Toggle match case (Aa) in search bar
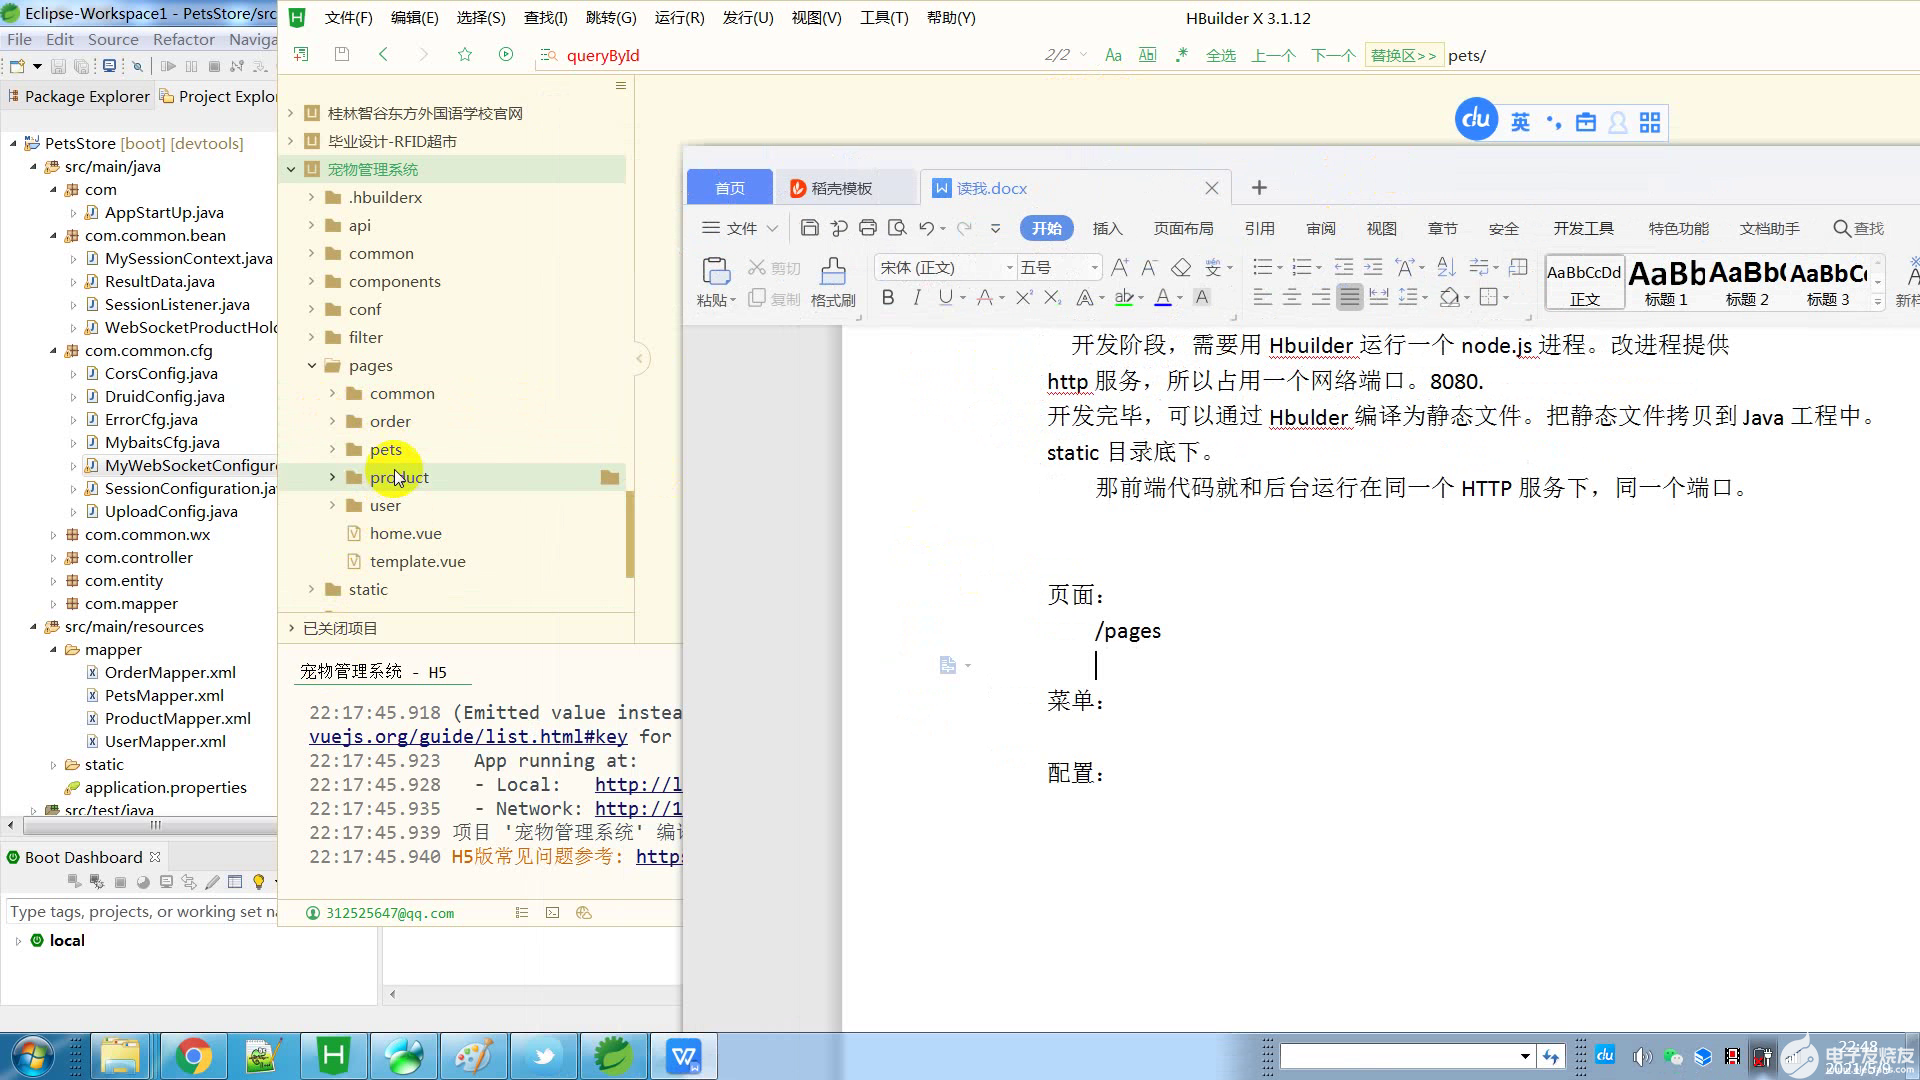This screenshot has width=1920, height=1080. (x=1113, y=55)
